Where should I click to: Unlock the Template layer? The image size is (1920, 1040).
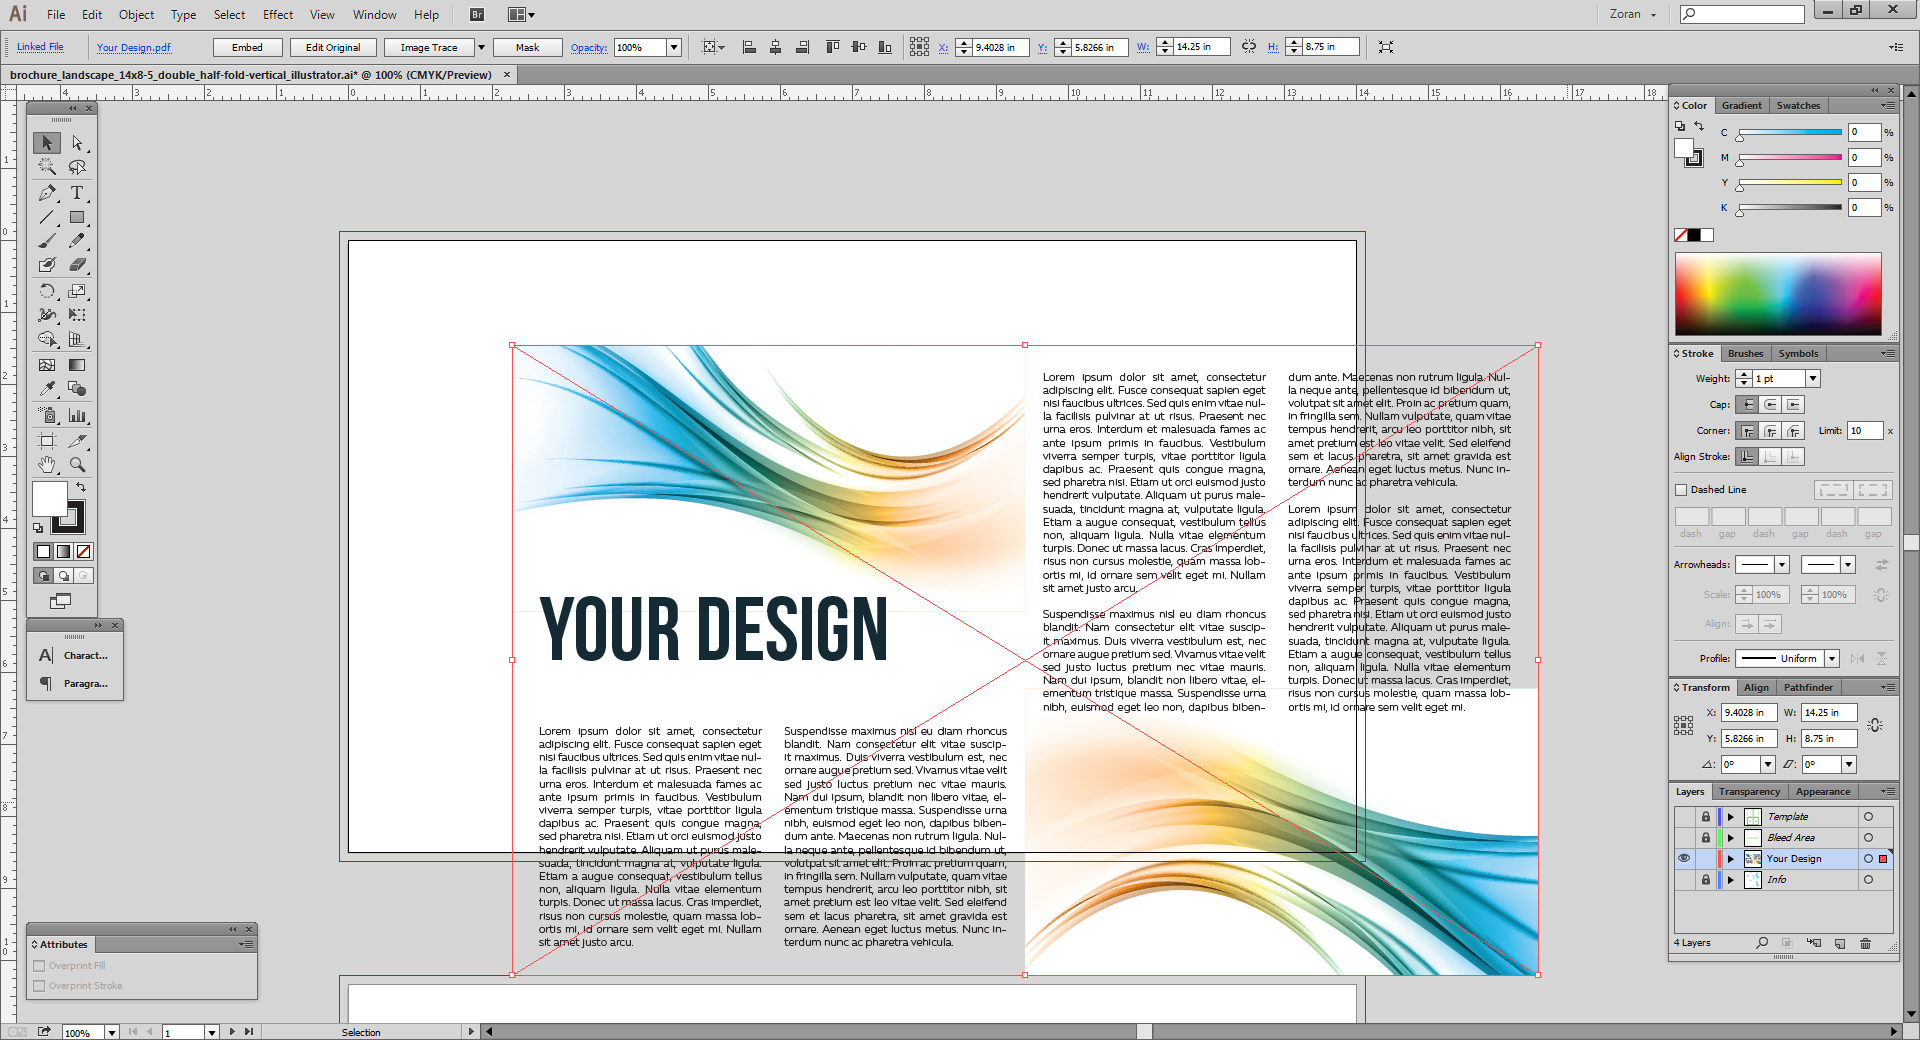[1706, 817]
